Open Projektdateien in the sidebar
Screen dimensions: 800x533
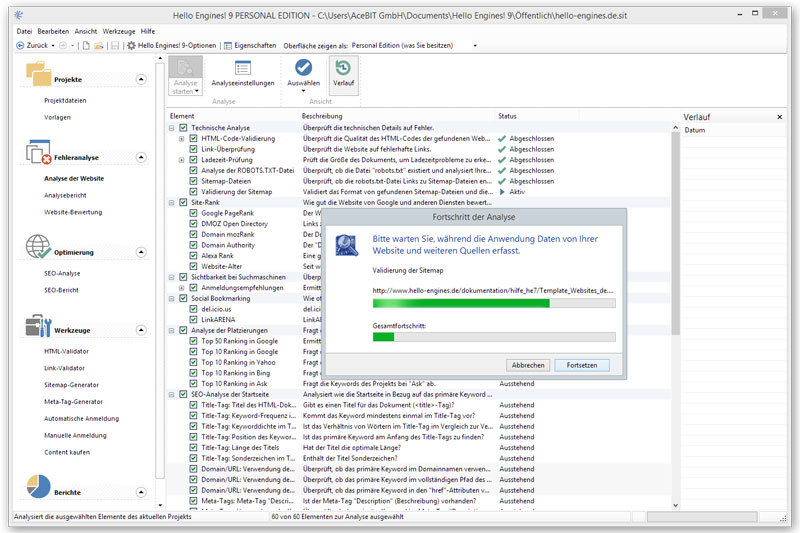point(65,100)
